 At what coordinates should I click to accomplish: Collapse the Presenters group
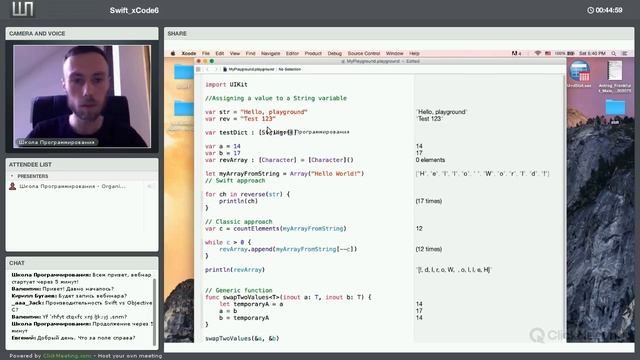pos(12,176)
